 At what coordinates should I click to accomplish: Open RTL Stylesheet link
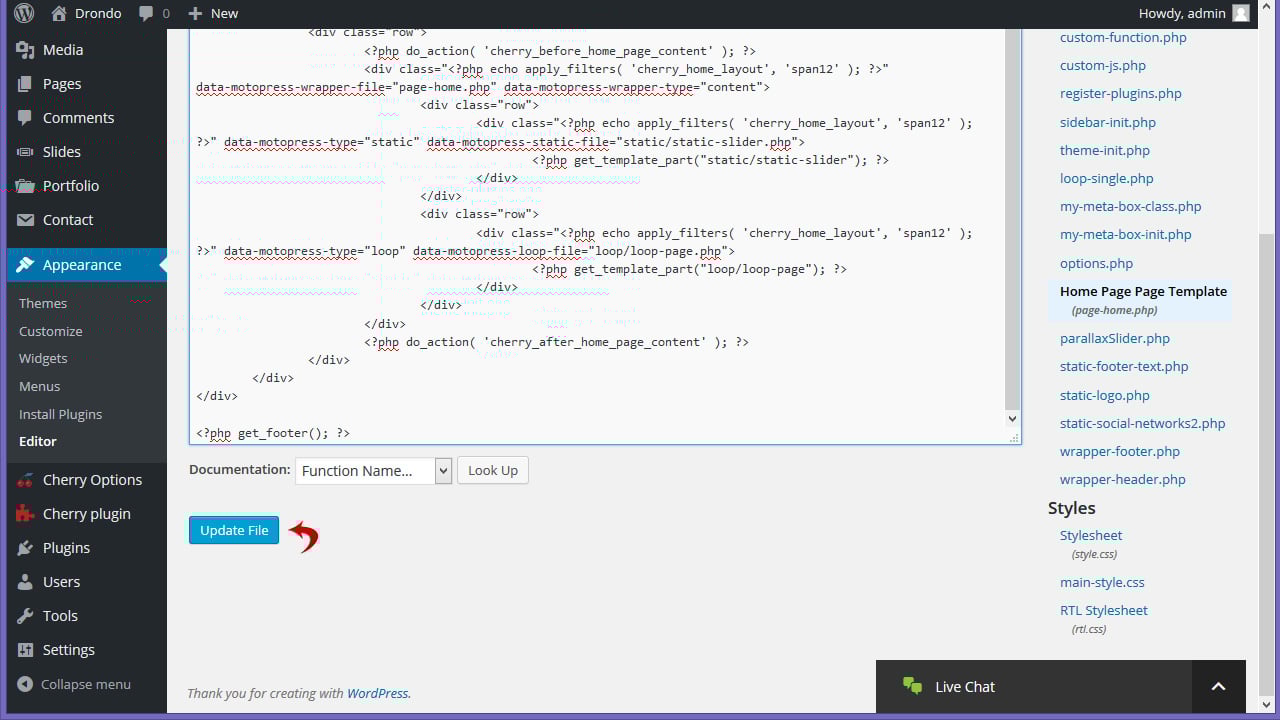coord(1104,610)
